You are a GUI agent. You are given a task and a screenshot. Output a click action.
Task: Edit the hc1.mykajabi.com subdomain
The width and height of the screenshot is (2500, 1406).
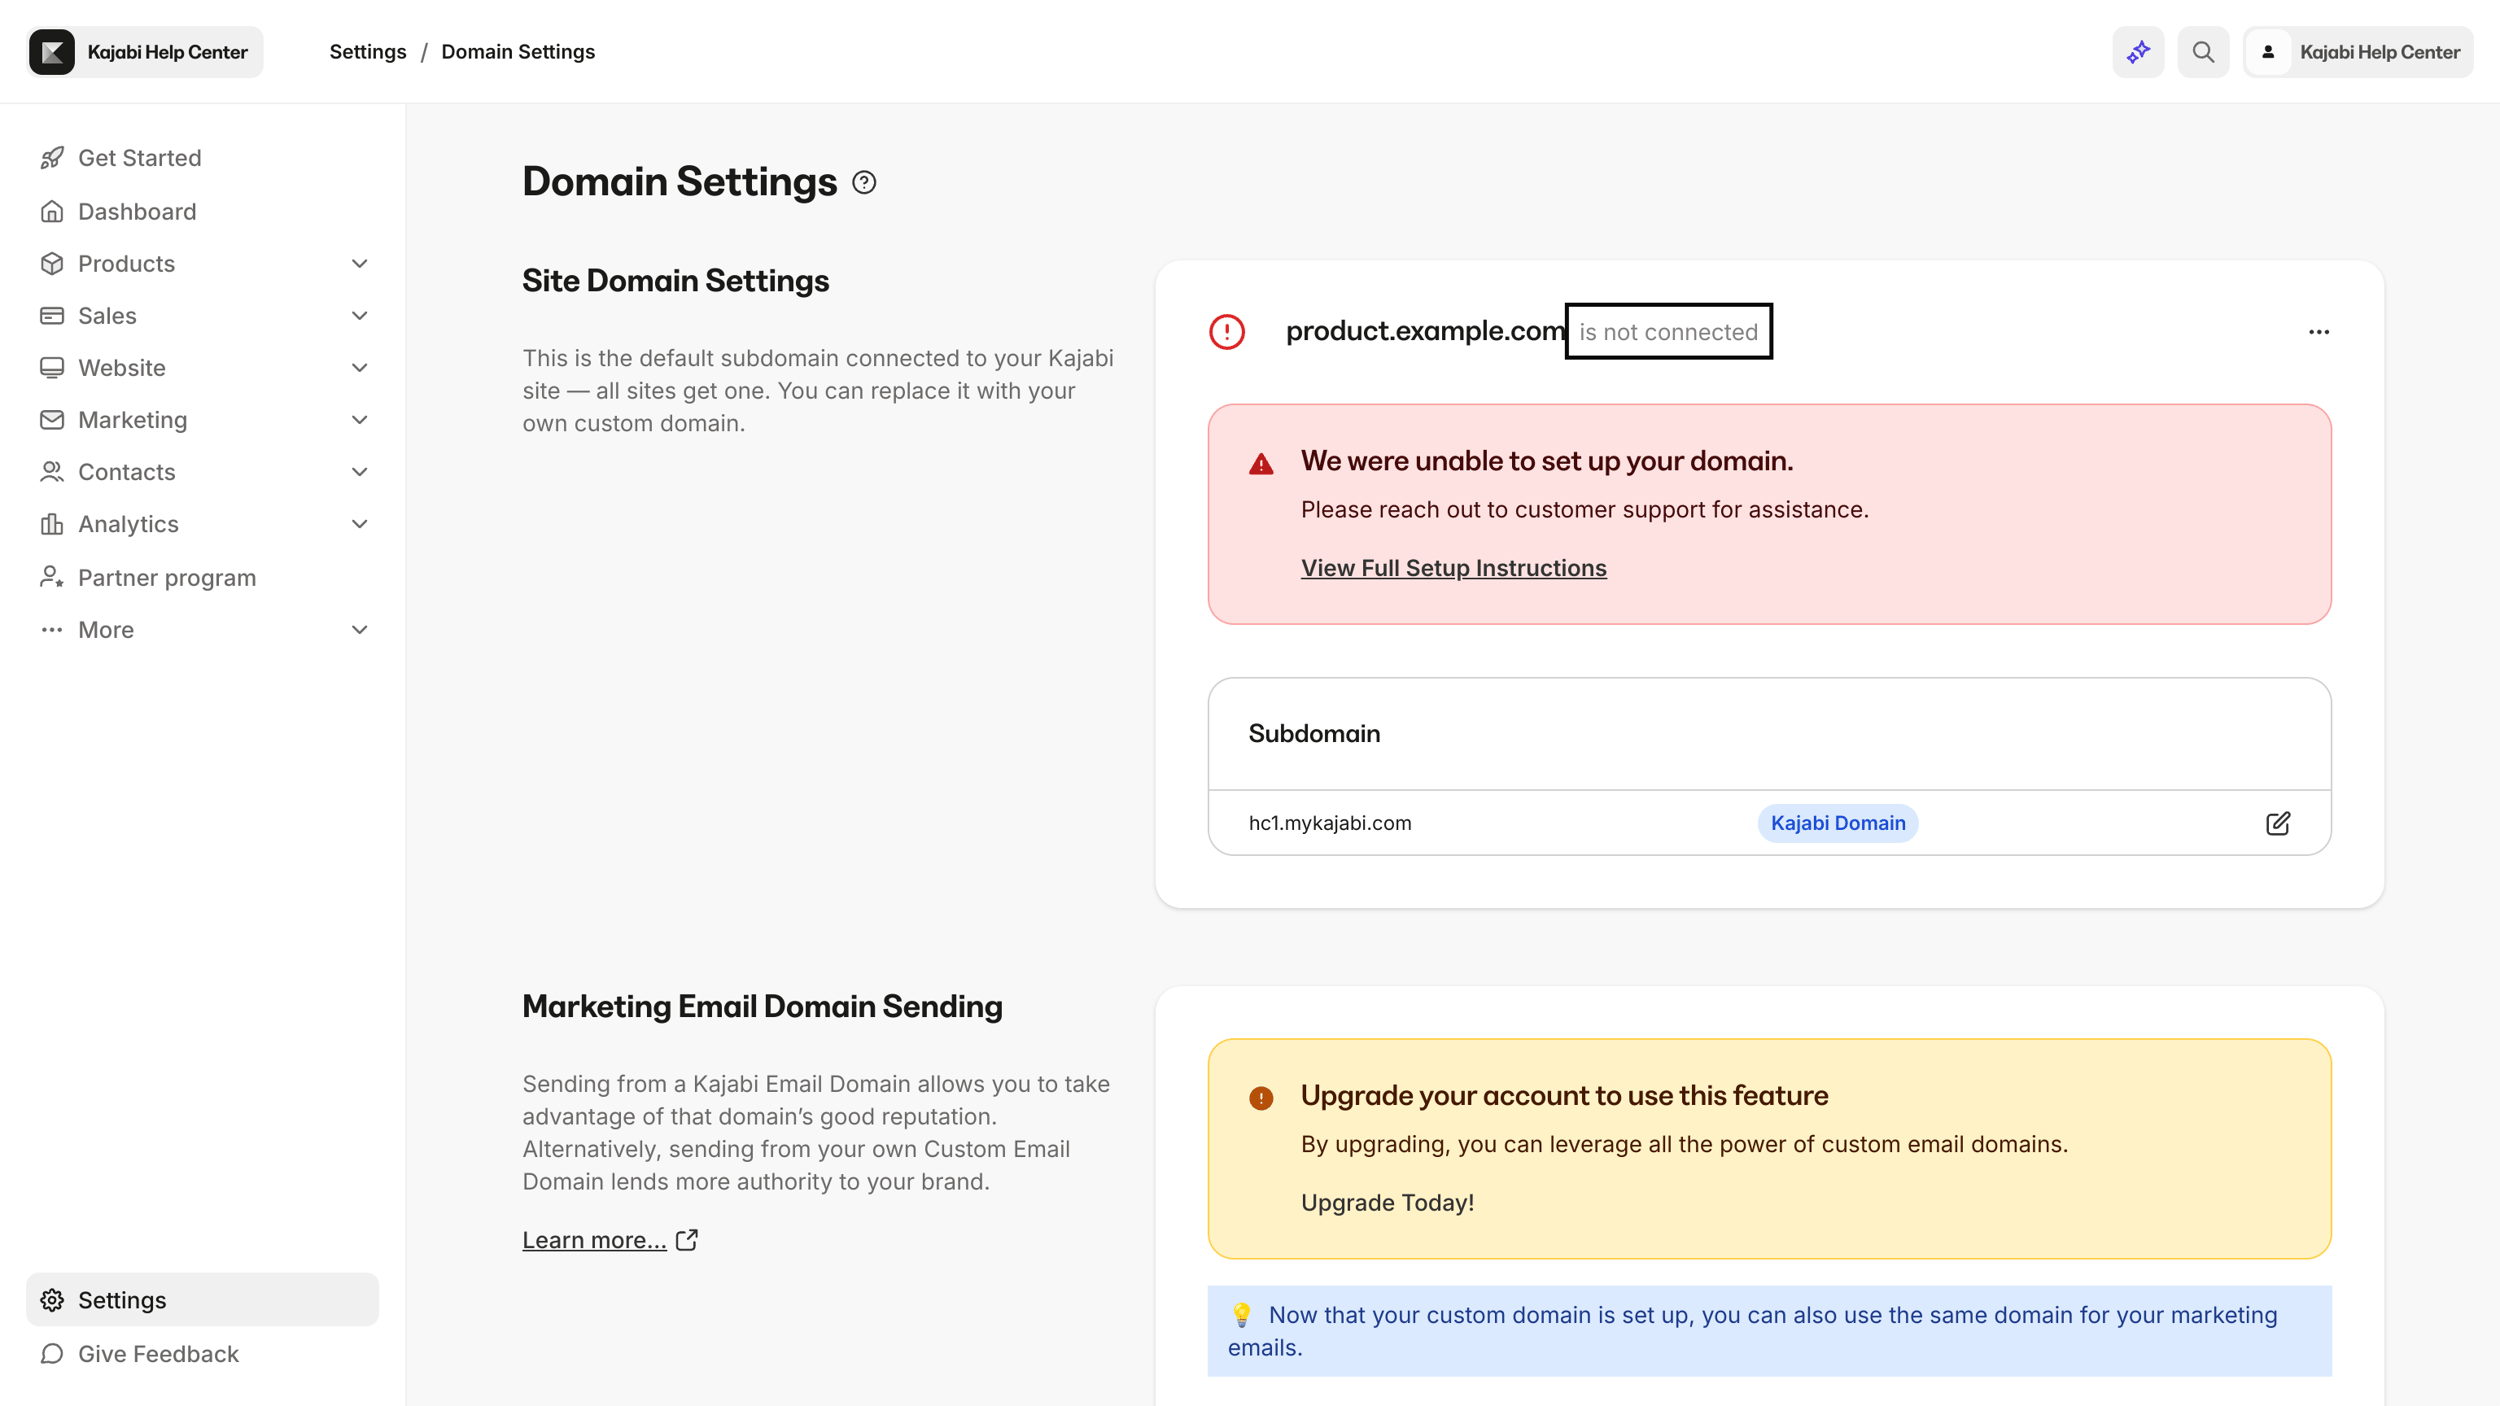(2277, 822)
